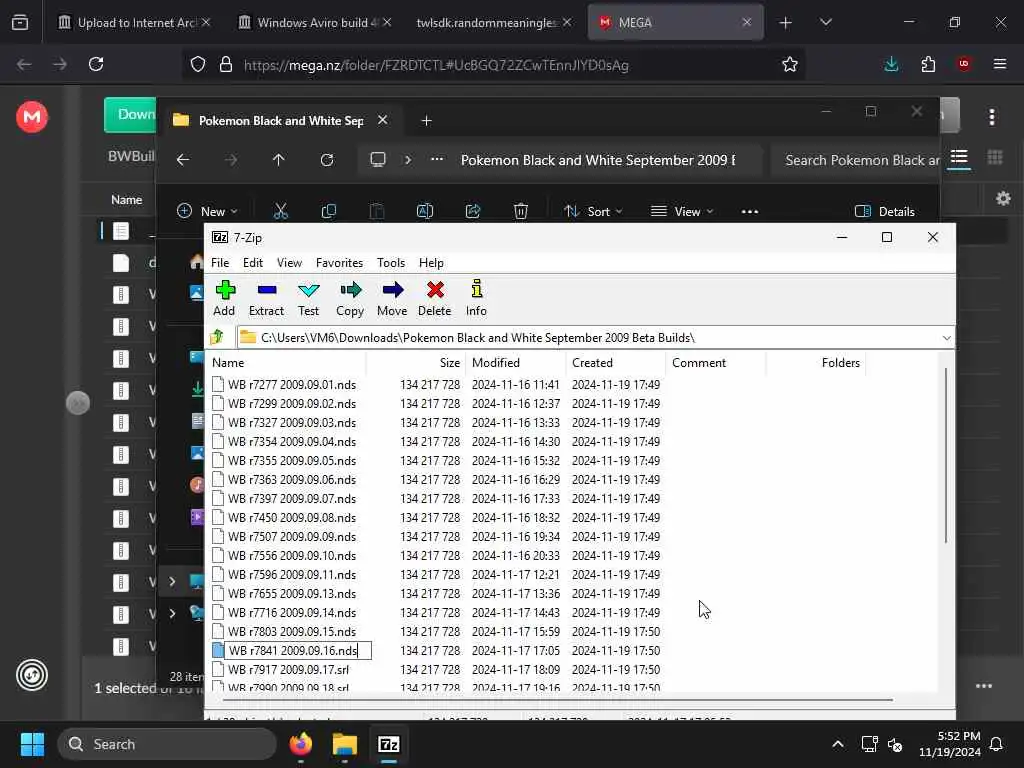
Task: Select file WB r7716 2009.09.14.nds
Action: click(x=292, y=613)
